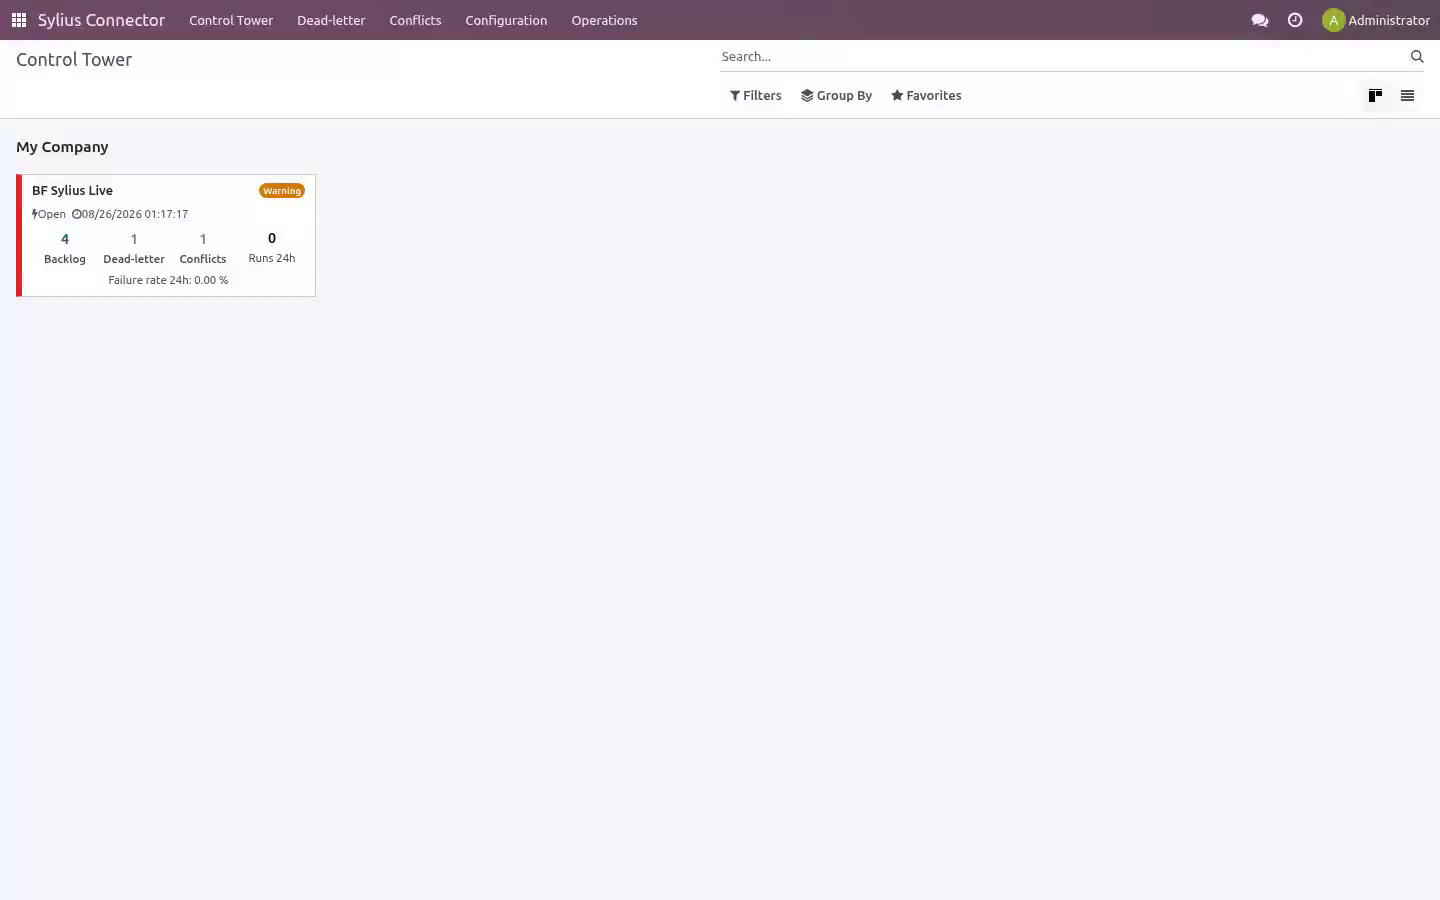Click the Failure rate 24h text

168,280
